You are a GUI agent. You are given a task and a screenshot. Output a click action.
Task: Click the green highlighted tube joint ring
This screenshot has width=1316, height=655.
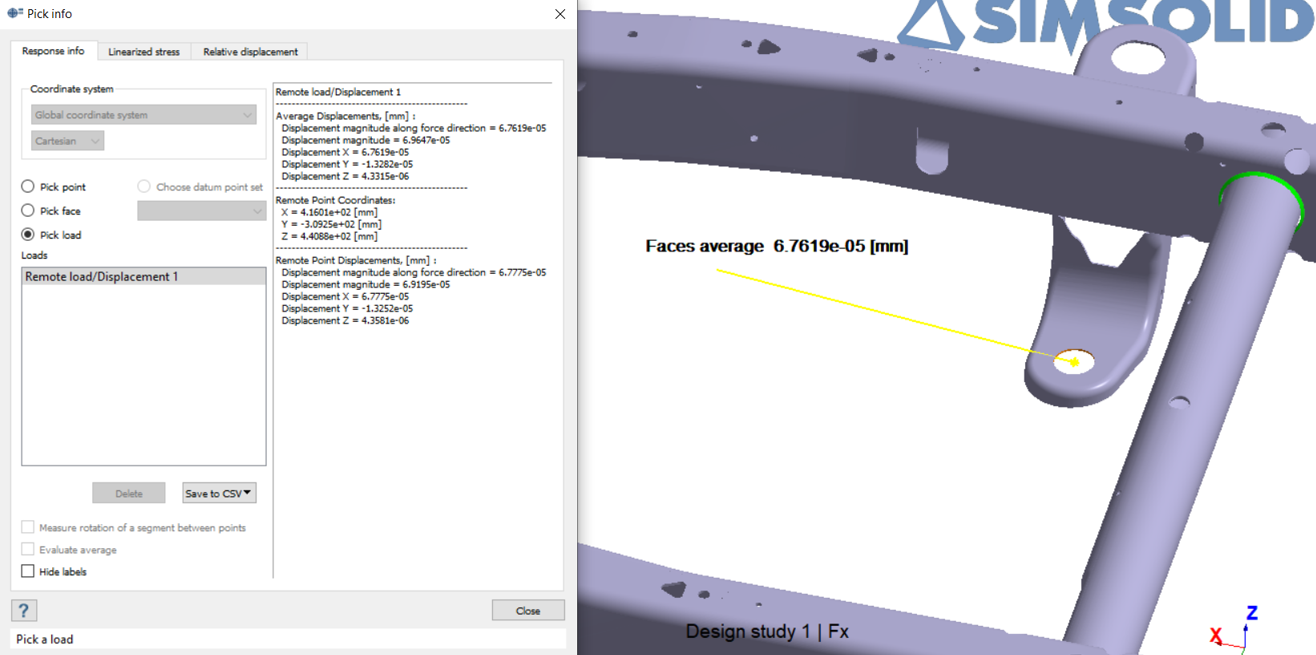tap(1260, 181)
